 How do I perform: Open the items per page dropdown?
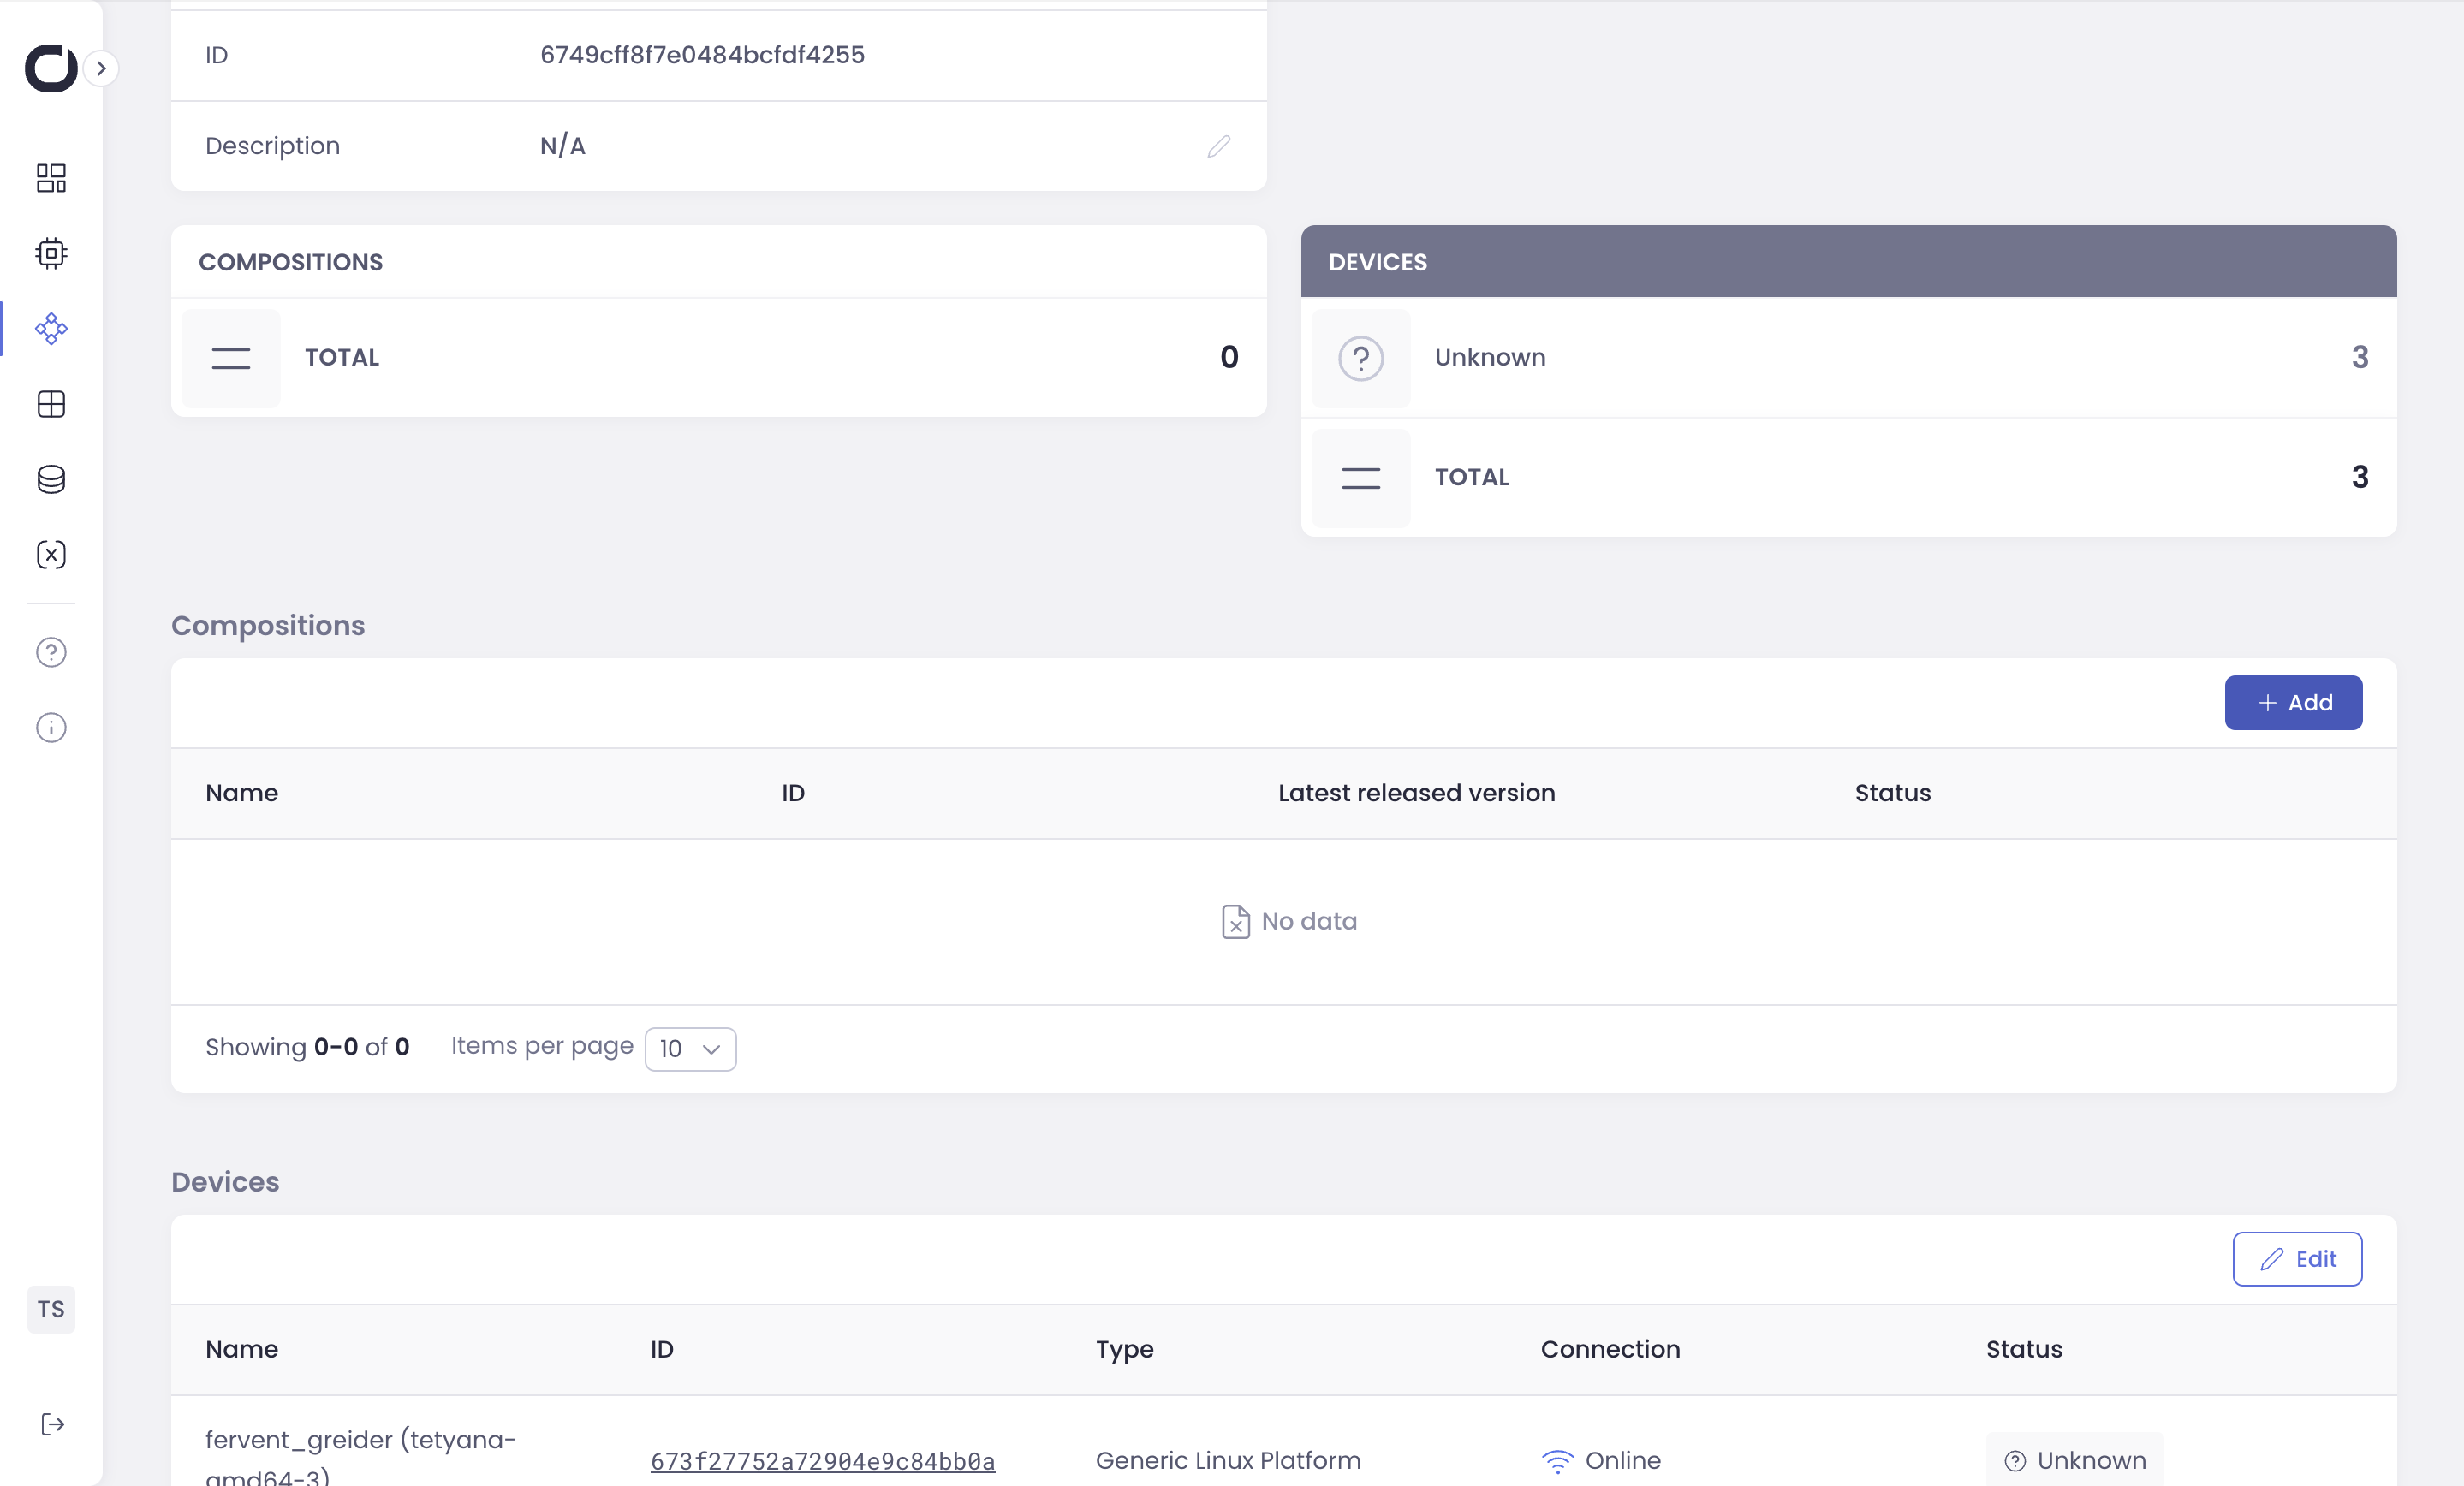690,1048
